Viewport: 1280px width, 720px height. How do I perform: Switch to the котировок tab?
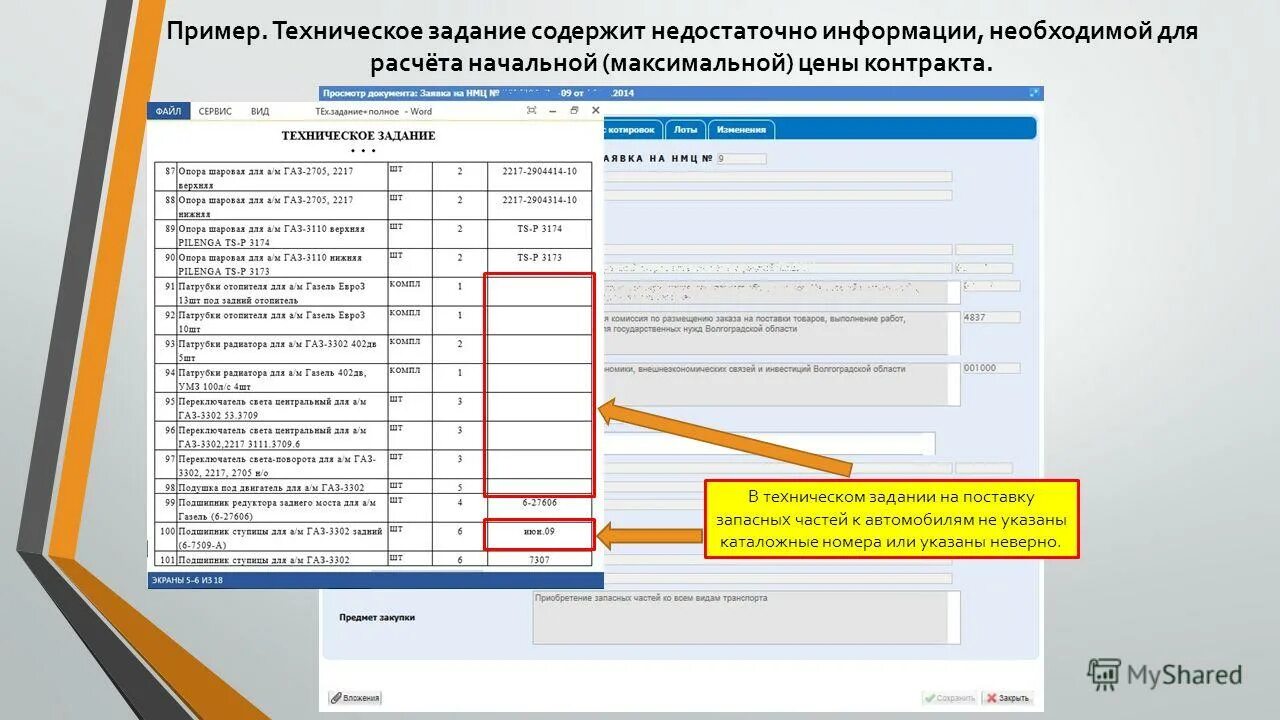[629, 130]
